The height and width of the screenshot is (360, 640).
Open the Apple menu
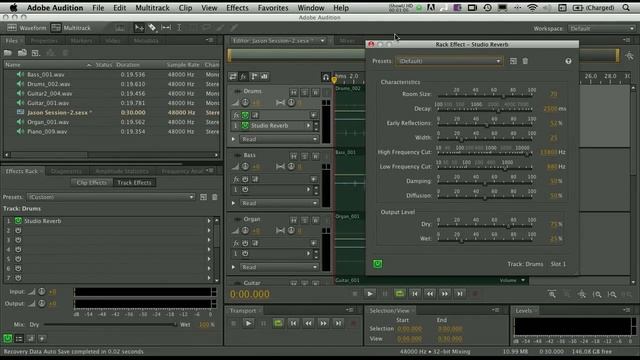pos(13,8)
